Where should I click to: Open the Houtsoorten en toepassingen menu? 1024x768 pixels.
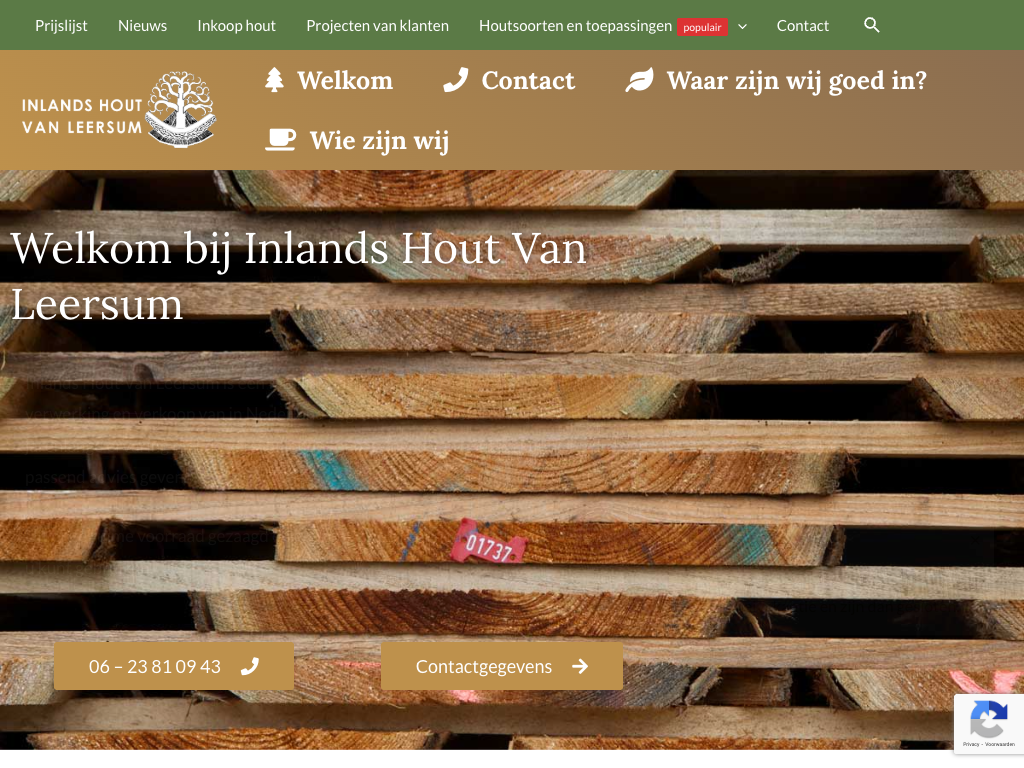[575, 25]
